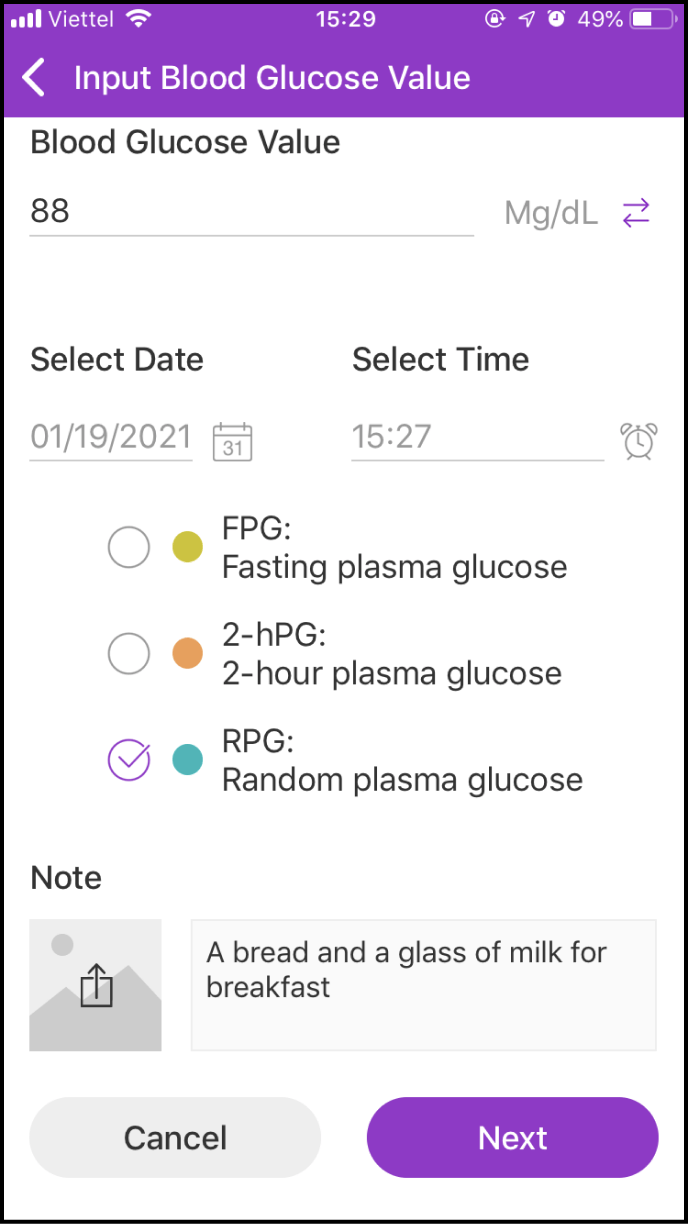Tap the back arrow in header

[34, 78]
